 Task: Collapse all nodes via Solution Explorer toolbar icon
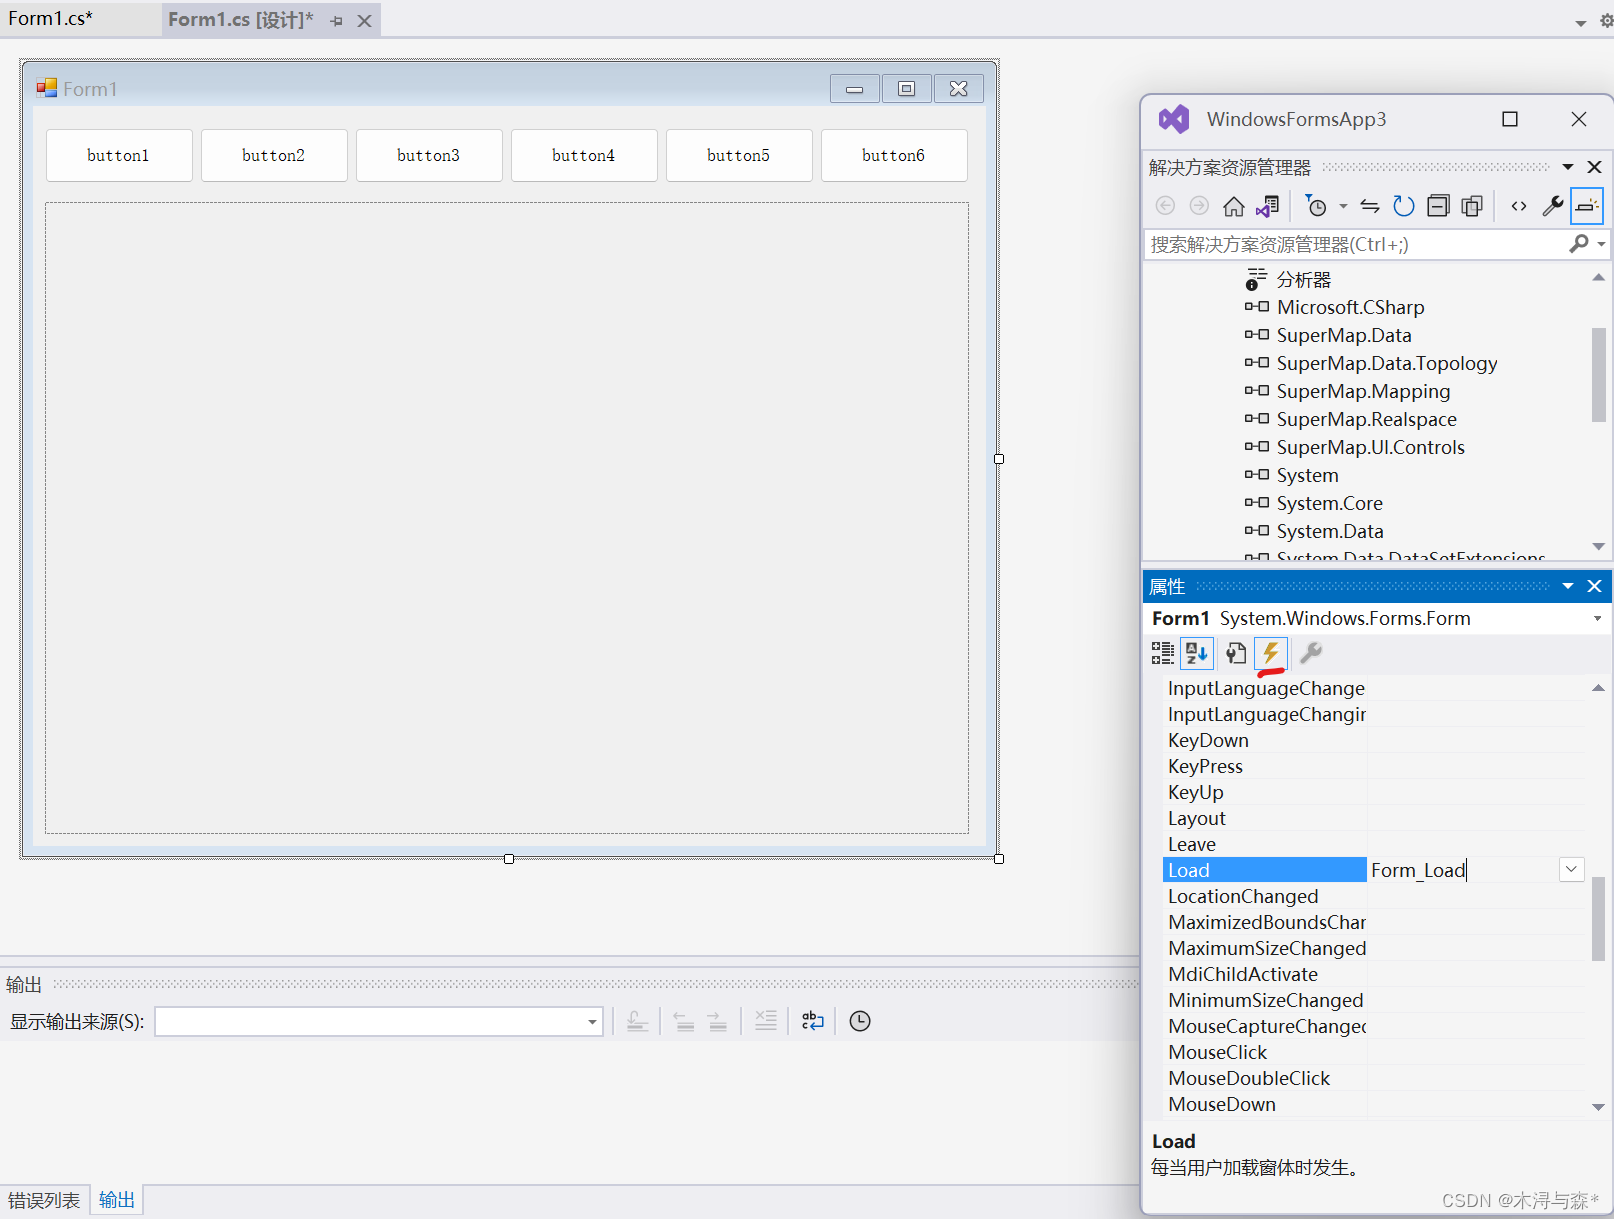(1438, 205)
